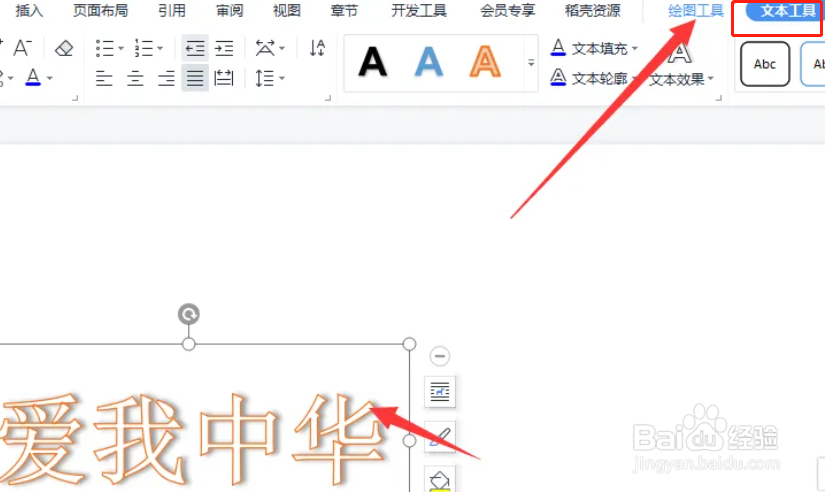Select the black preset text style A
The width and height of the screenshot is (825, 492).
373,62
